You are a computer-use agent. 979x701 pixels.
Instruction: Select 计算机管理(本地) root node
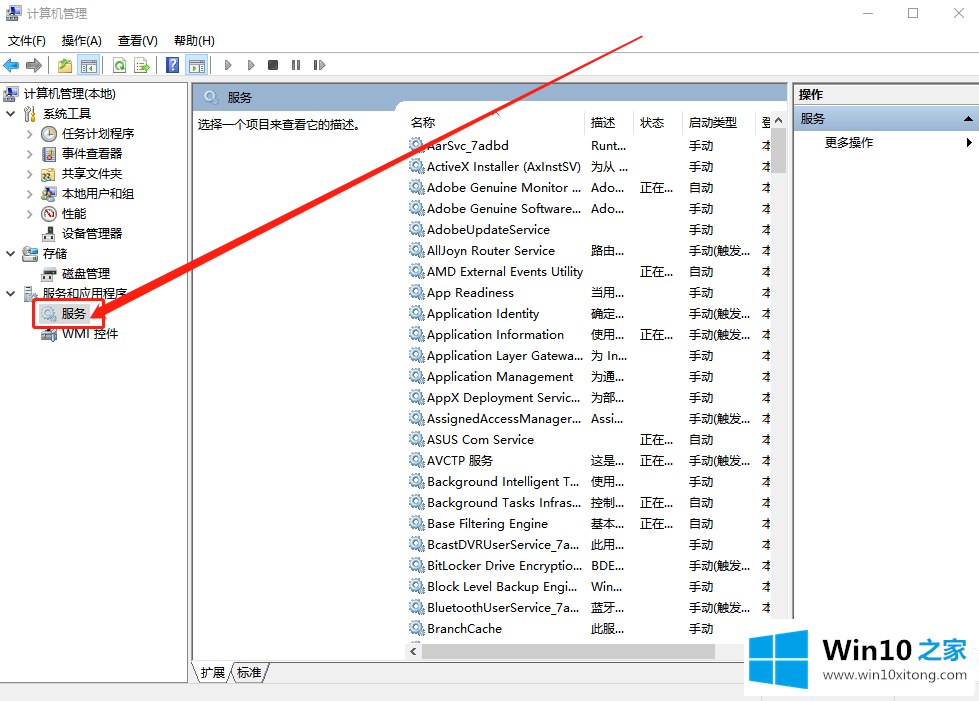pyautogui.click(x=69, y=94)
